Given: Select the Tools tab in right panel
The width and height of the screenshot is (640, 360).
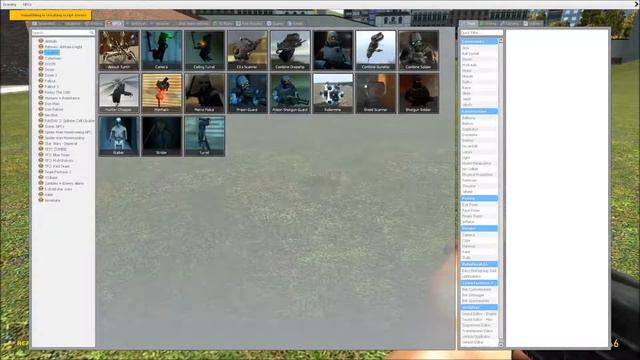Looking at the screenshot, I should point(468,24).
